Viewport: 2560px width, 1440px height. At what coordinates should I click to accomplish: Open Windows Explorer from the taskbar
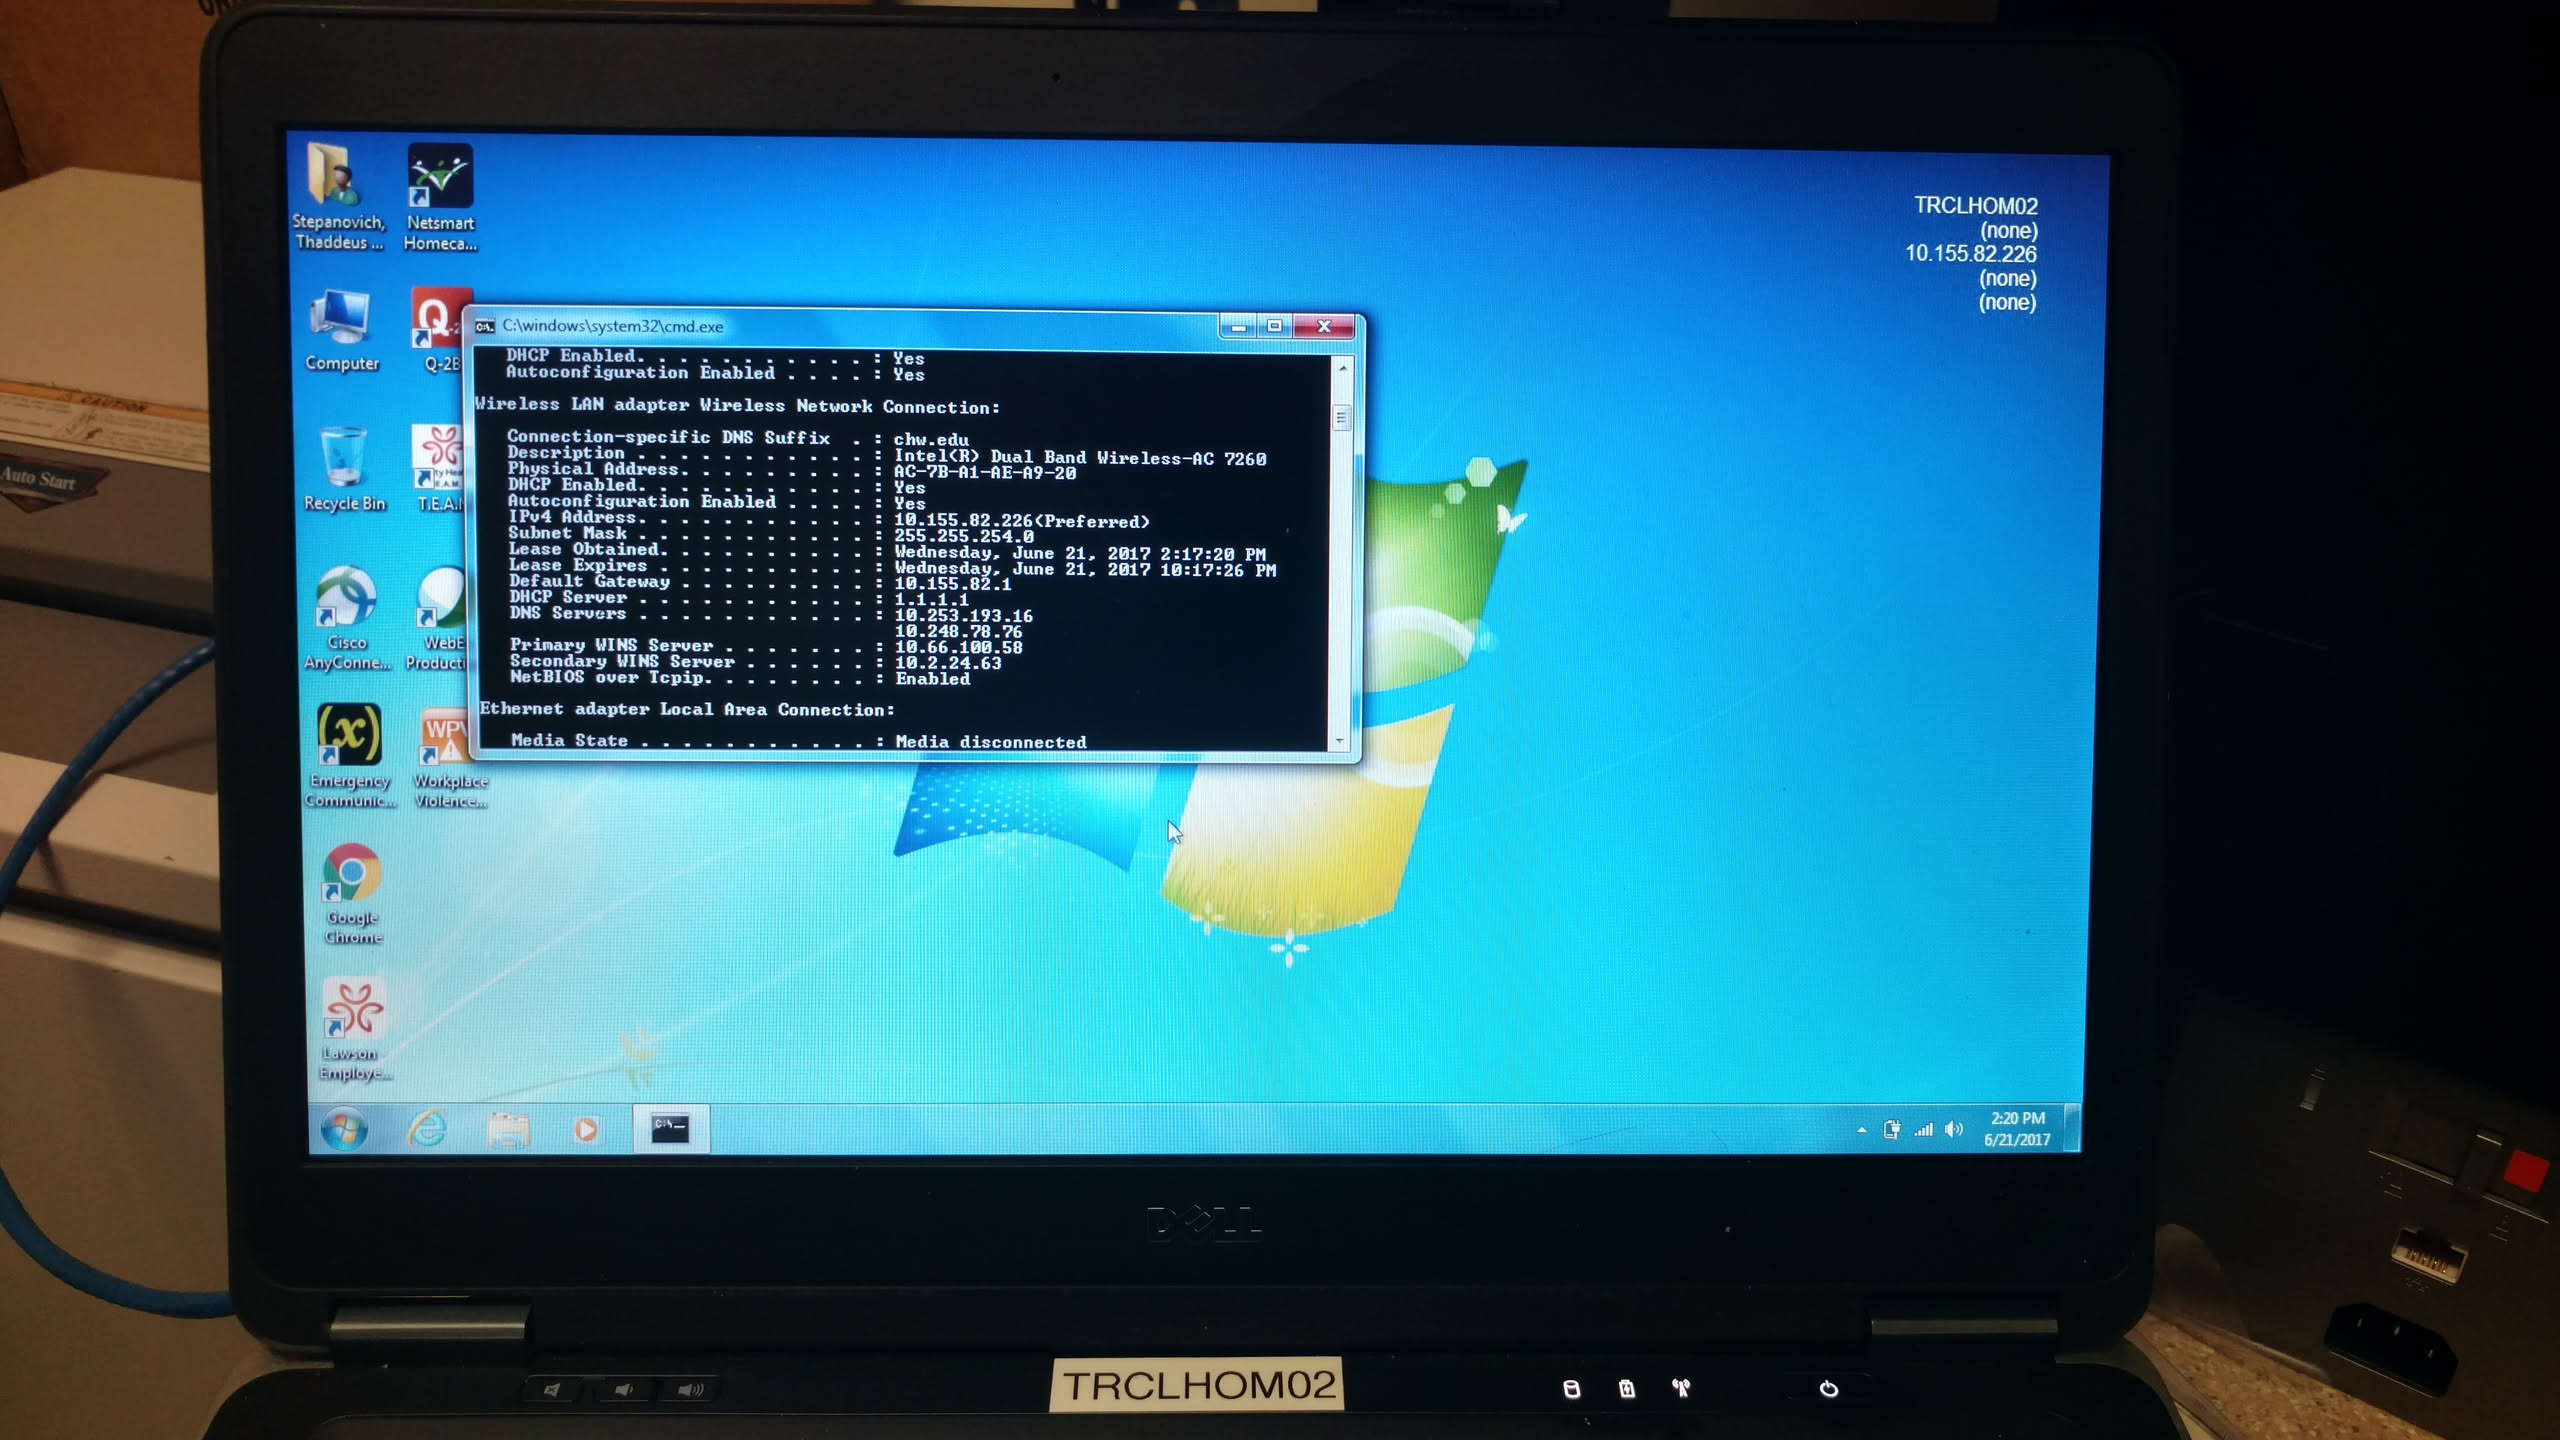[508, 1130]
